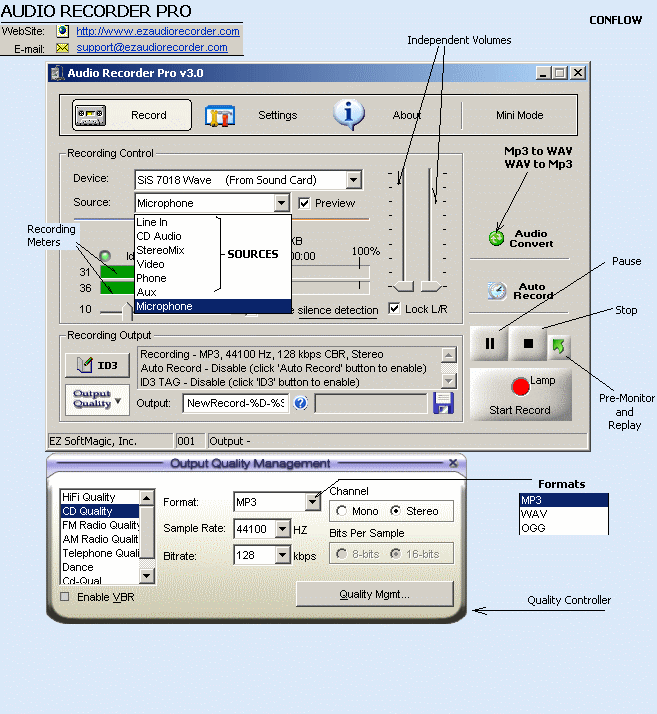The height and width of the screenshot is (714, 657).
Task: Select FM Radio Quality preset
Action: tap(100, 525)
